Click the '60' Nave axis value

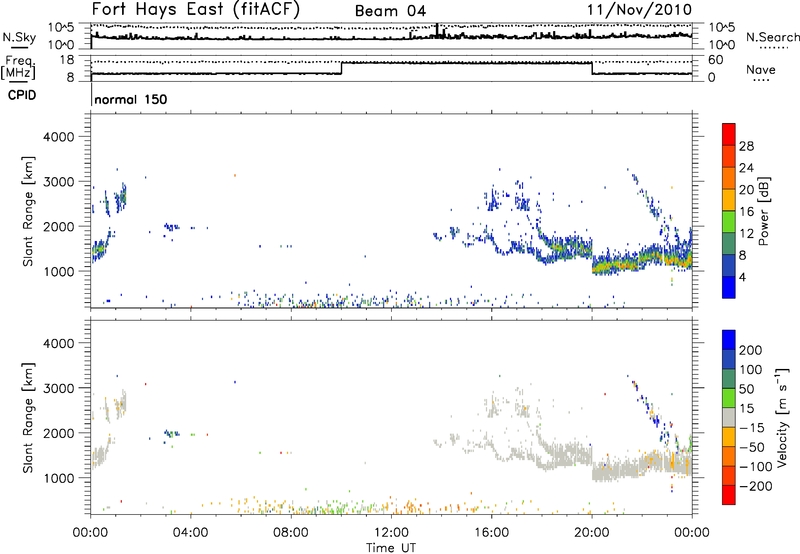(715, 60)
